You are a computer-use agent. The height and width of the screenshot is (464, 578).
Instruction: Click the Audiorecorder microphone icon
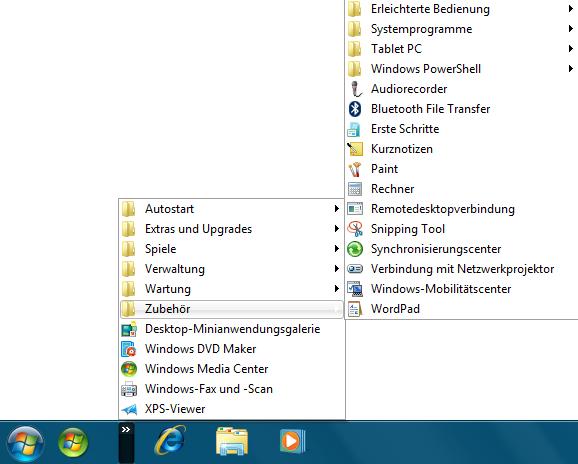click(355, 89)
